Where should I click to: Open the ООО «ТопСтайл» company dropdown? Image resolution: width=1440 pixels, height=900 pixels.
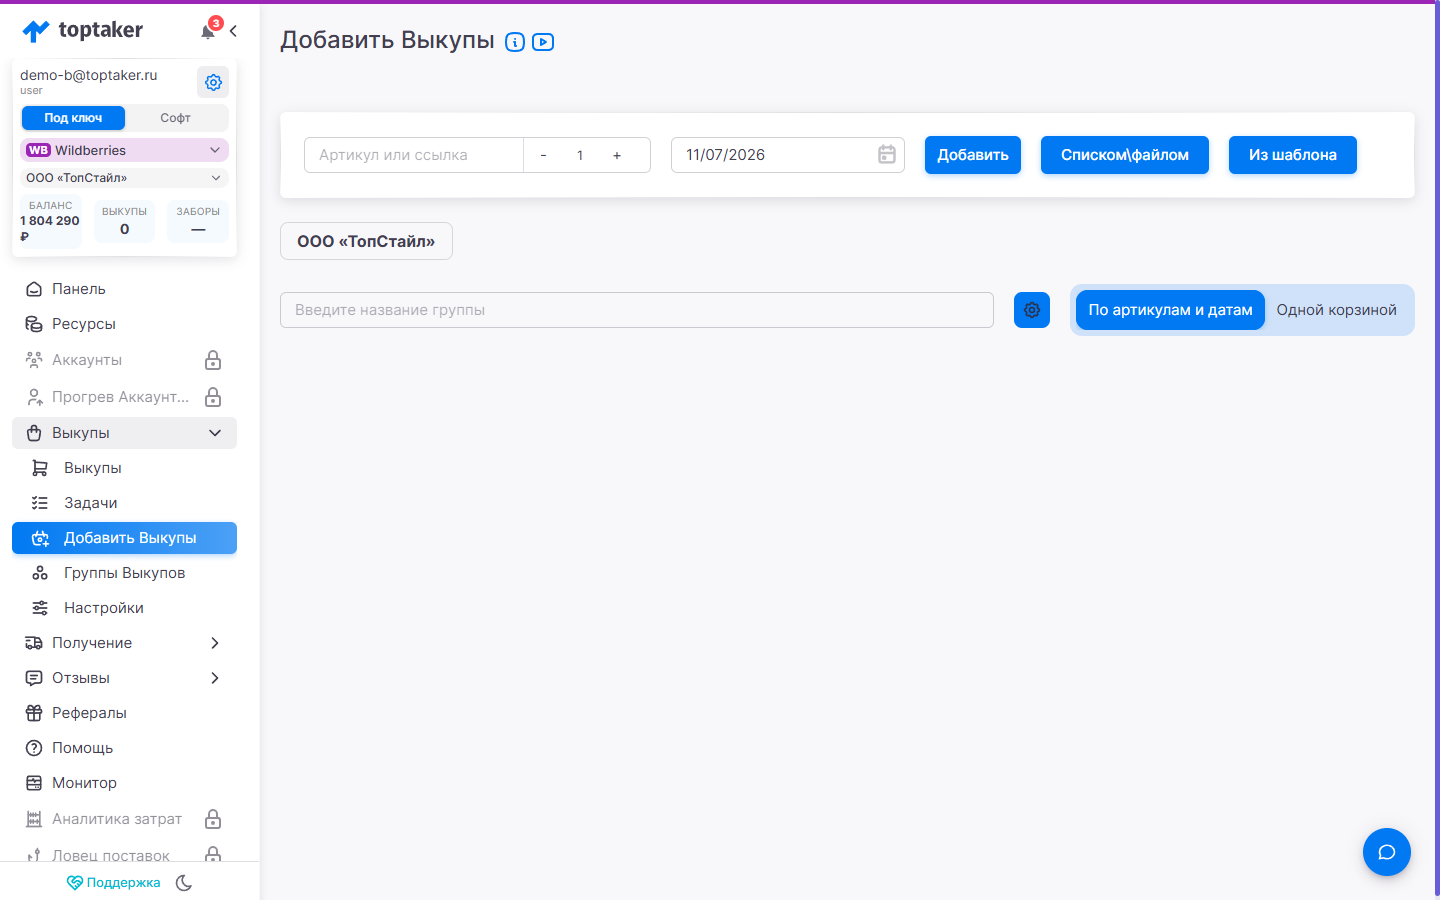click(124, 178)
